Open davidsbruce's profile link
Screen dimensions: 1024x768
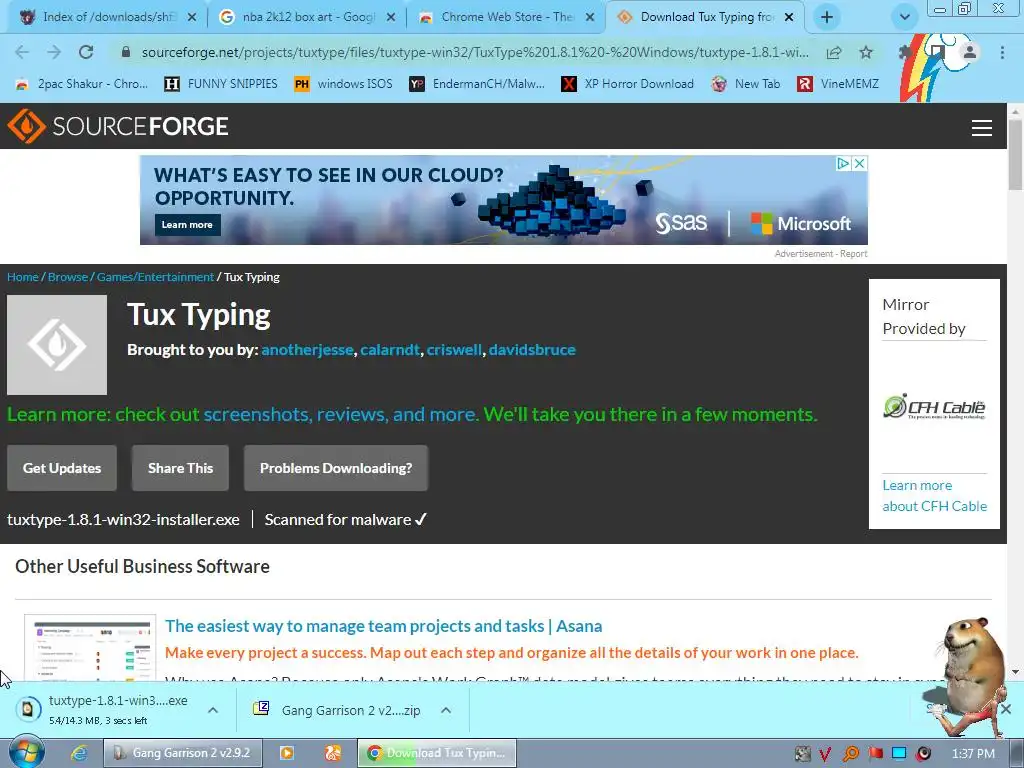pyautogui.click(x=532, y=349)
